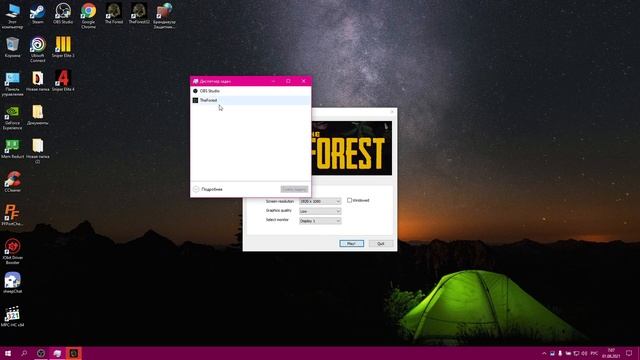The image size is (640, 360).
Task: Open the notification center icon
Action: 629,353
